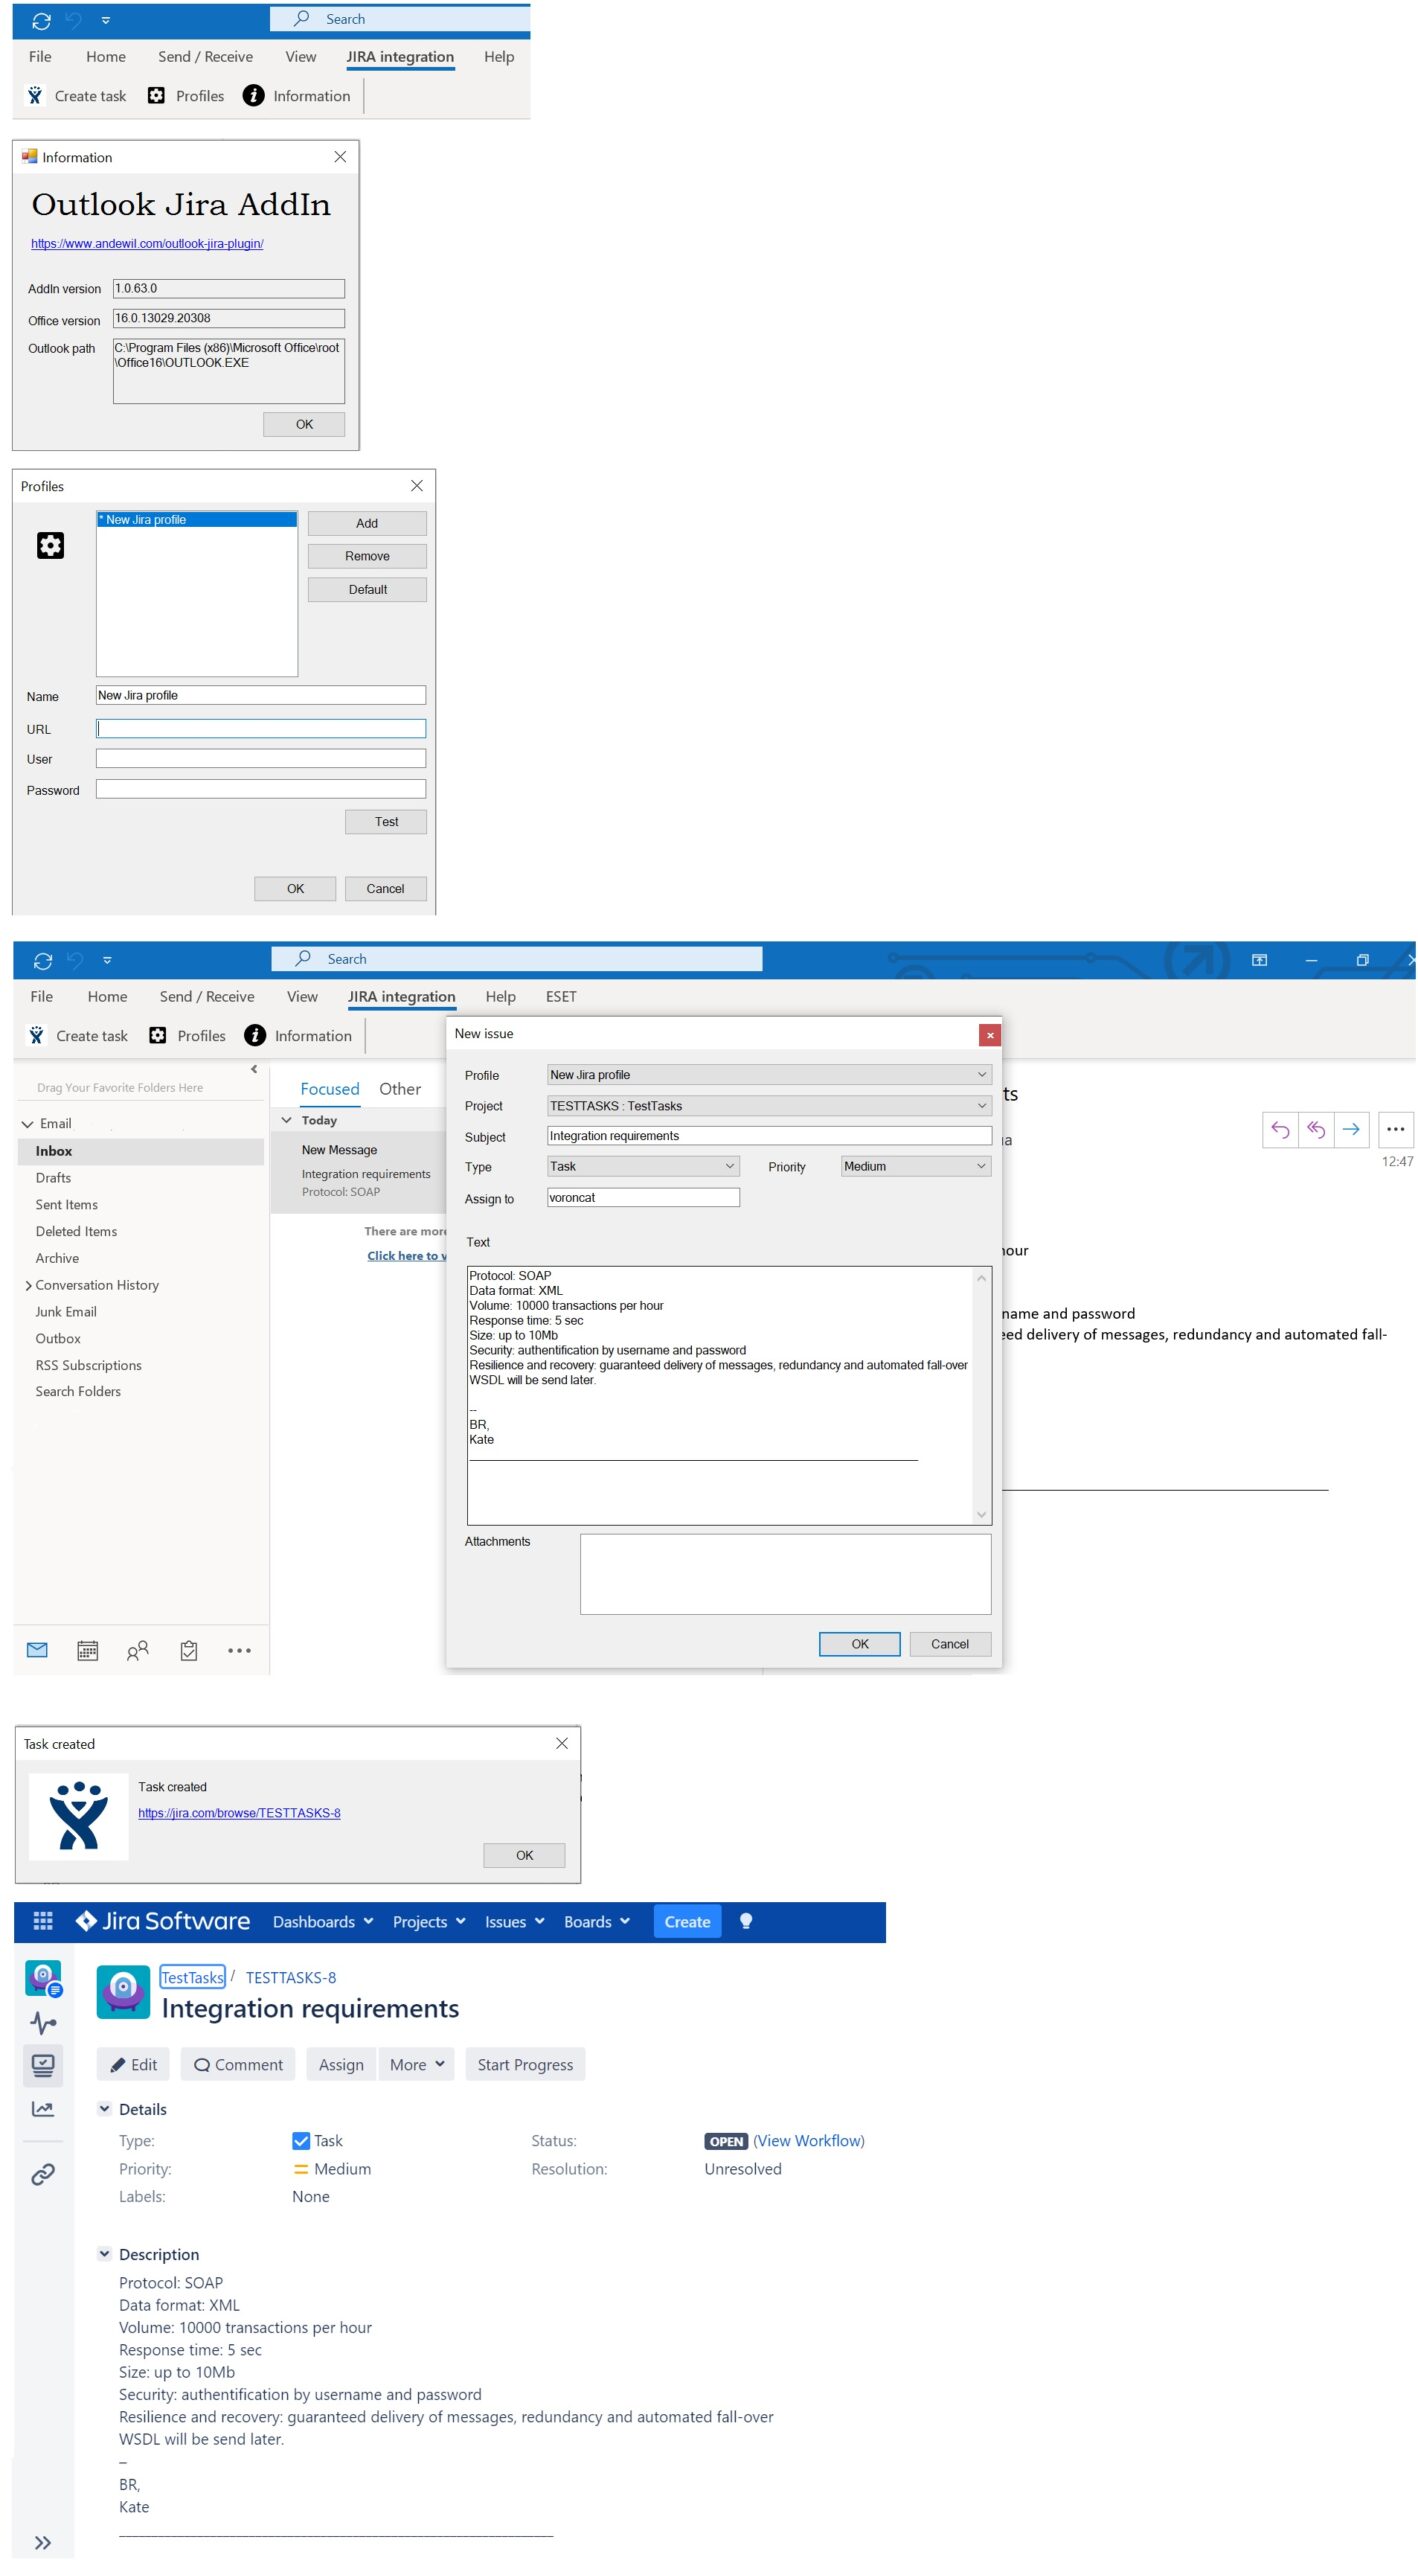Open the Dashboards menu in Jira
Screen dimensions: 1418x2560
[x=323, y=1921]
